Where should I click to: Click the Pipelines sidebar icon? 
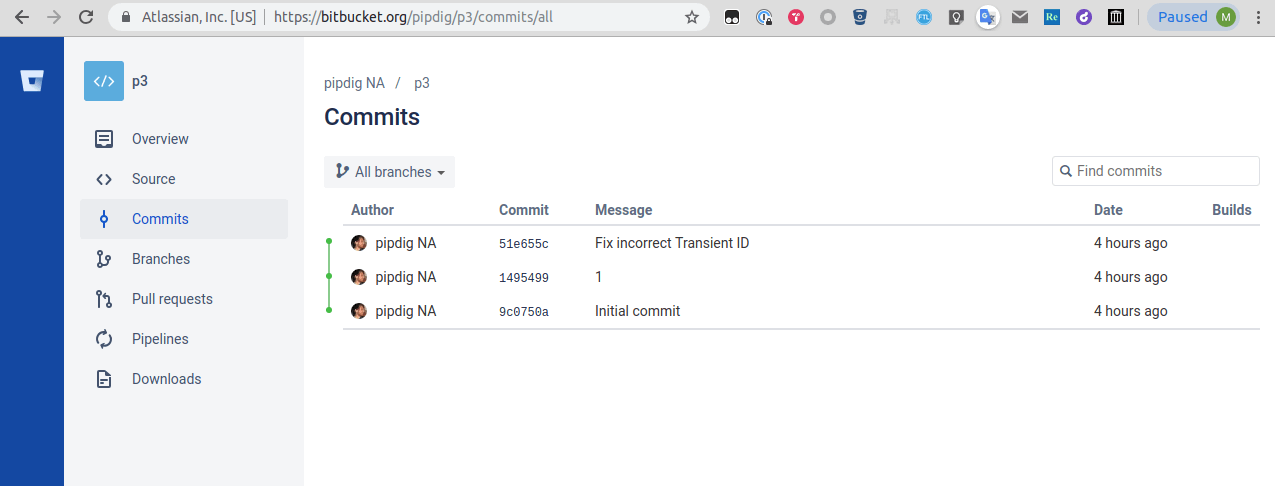click(104, 339)
